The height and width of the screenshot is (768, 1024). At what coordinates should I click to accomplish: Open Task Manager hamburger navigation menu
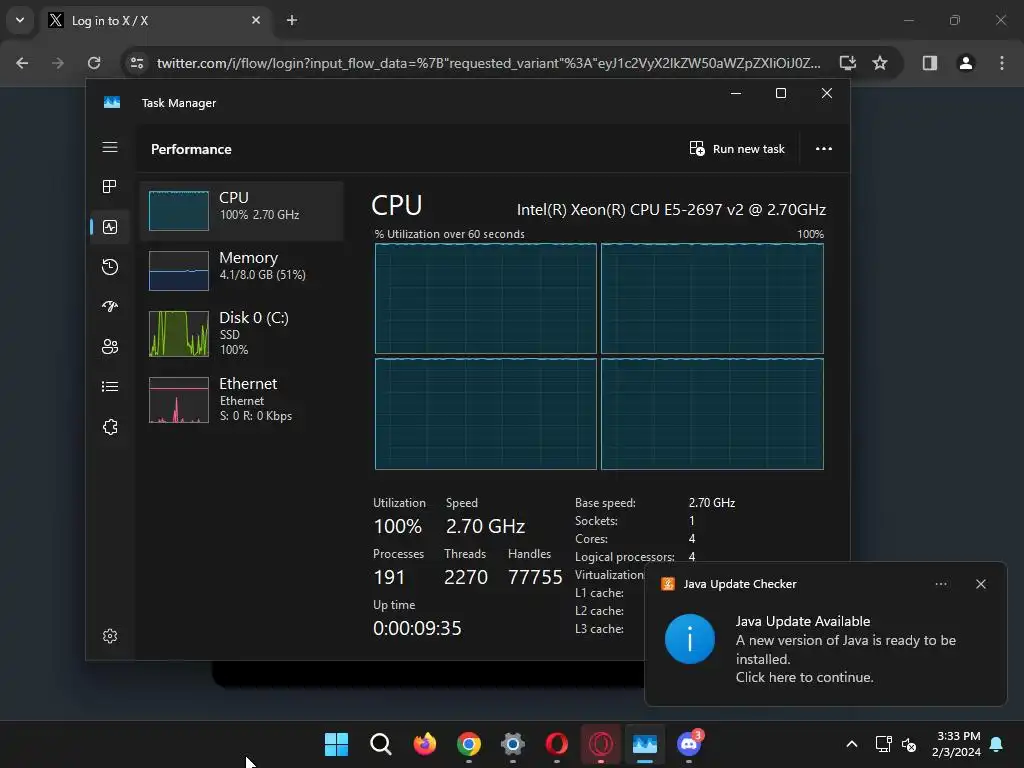pyautogui.click(x=110, y=147)
